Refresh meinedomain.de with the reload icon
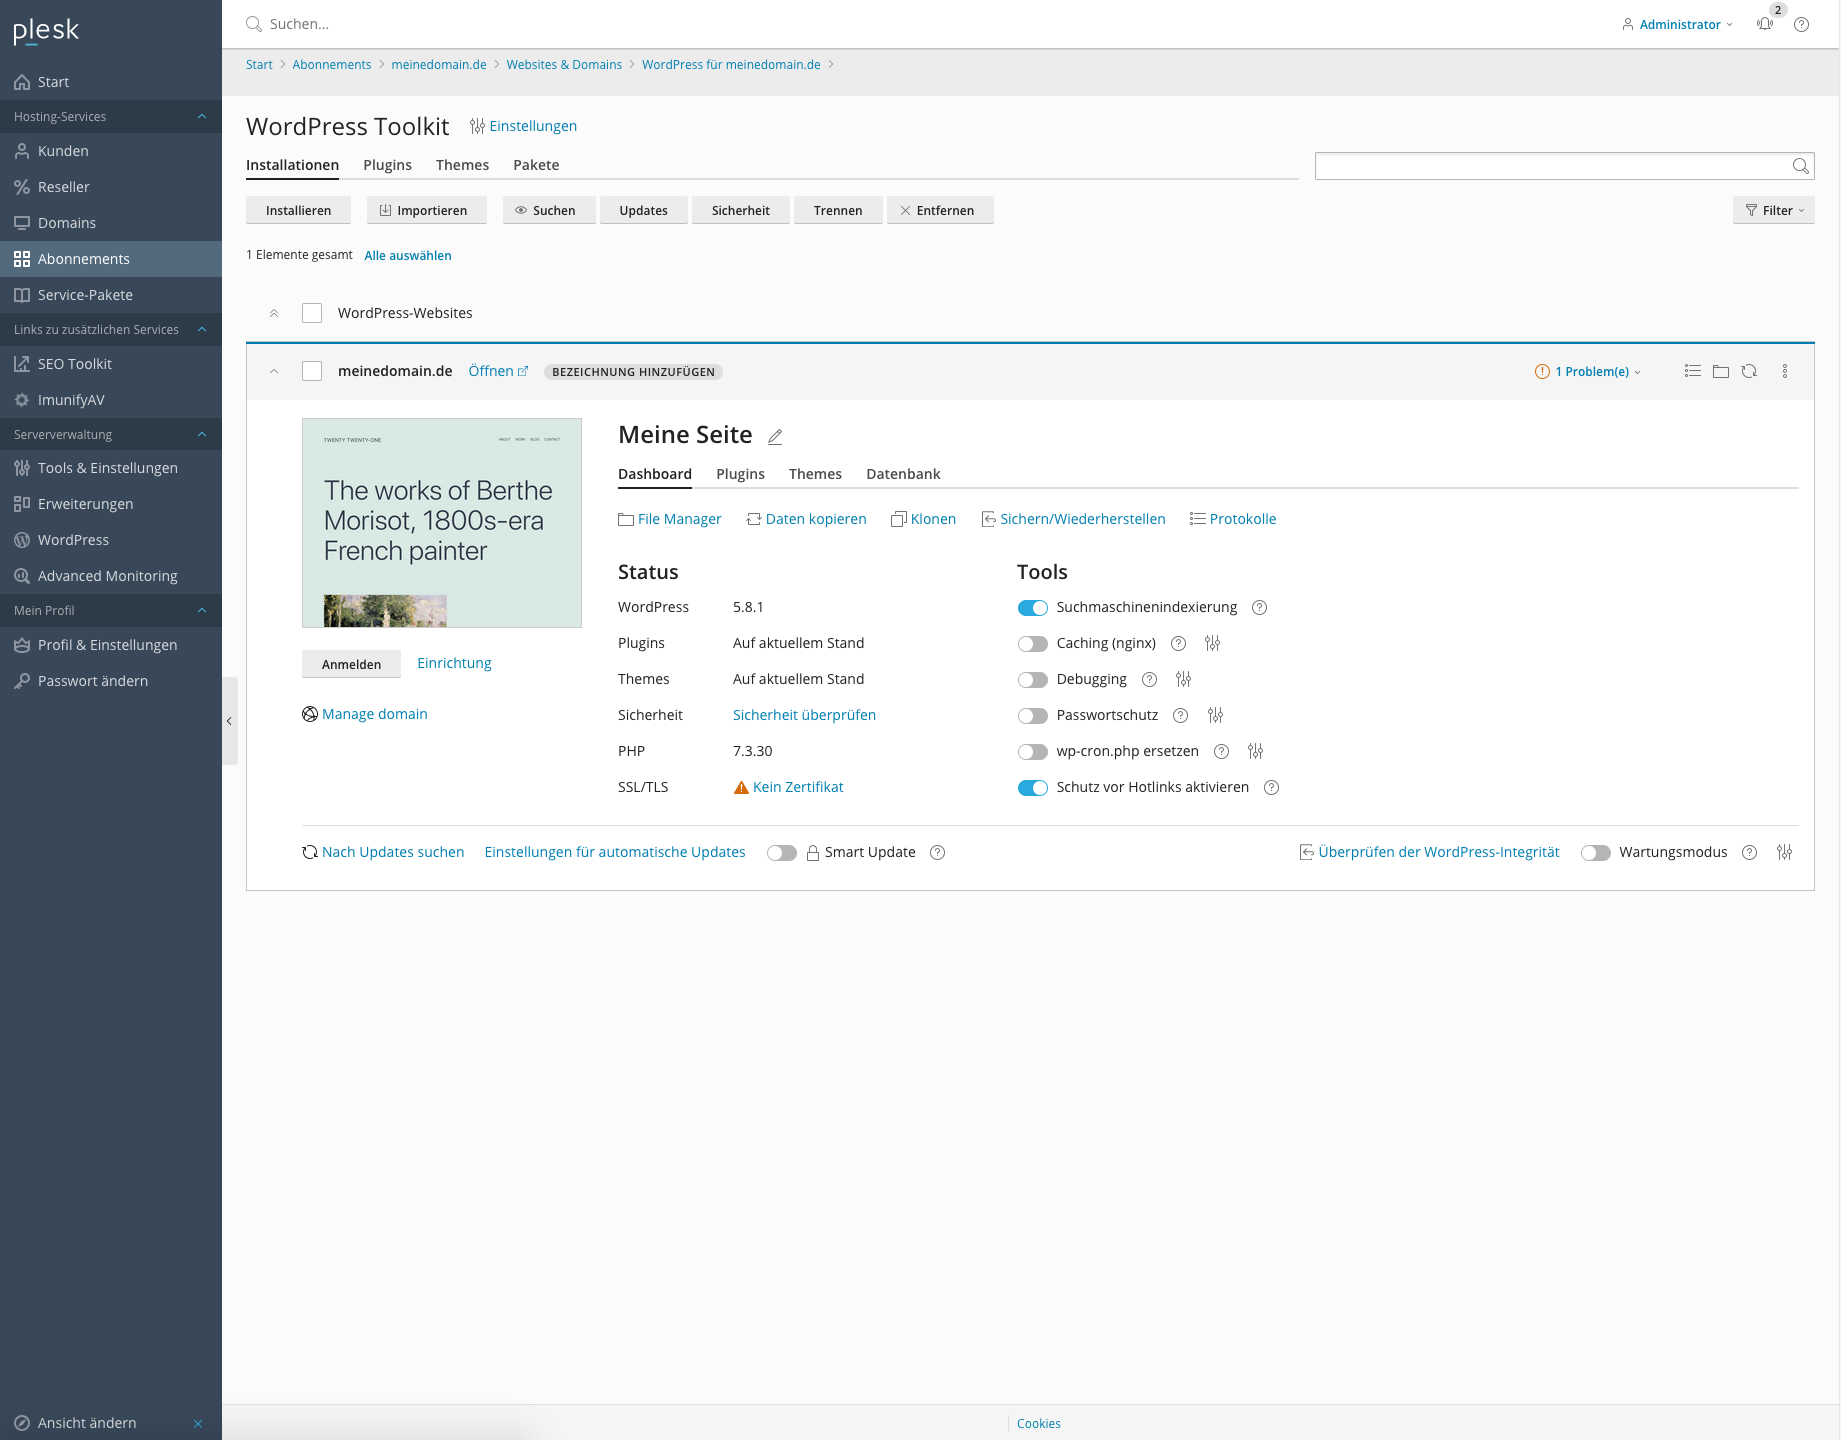 1749,371
